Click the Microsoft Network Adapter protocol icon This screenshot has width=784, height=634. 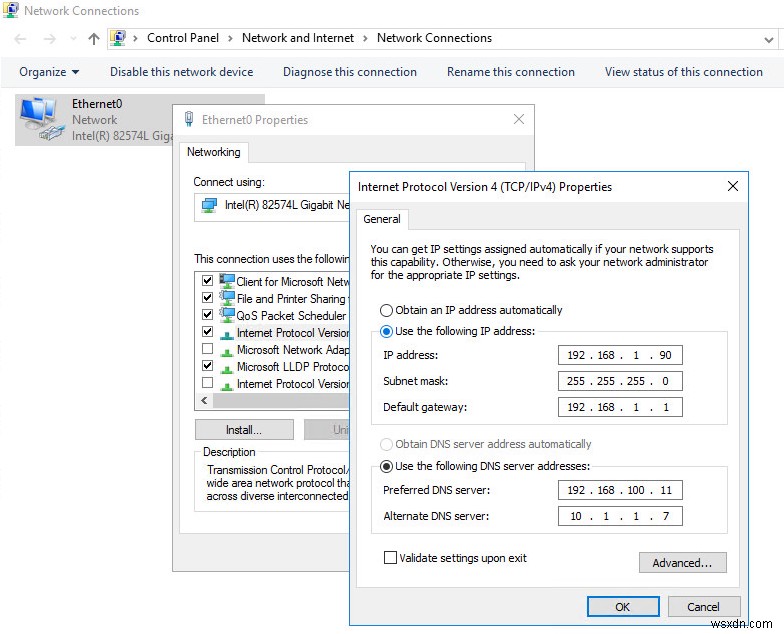pyautogui.click(x=227, y=351)
